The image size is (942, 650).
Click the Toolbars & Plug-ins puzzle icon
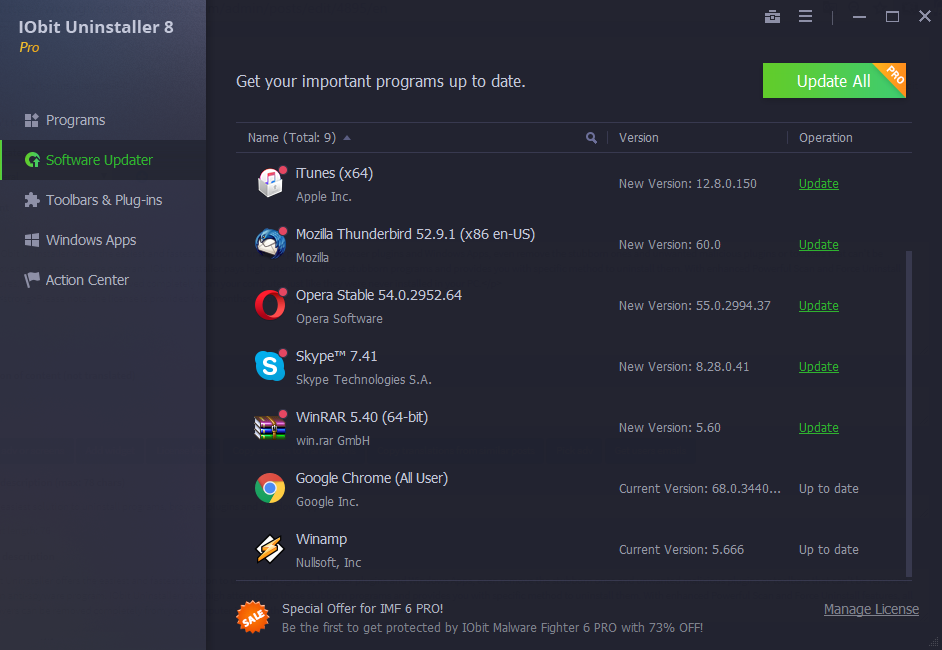[x=31, y=200]
